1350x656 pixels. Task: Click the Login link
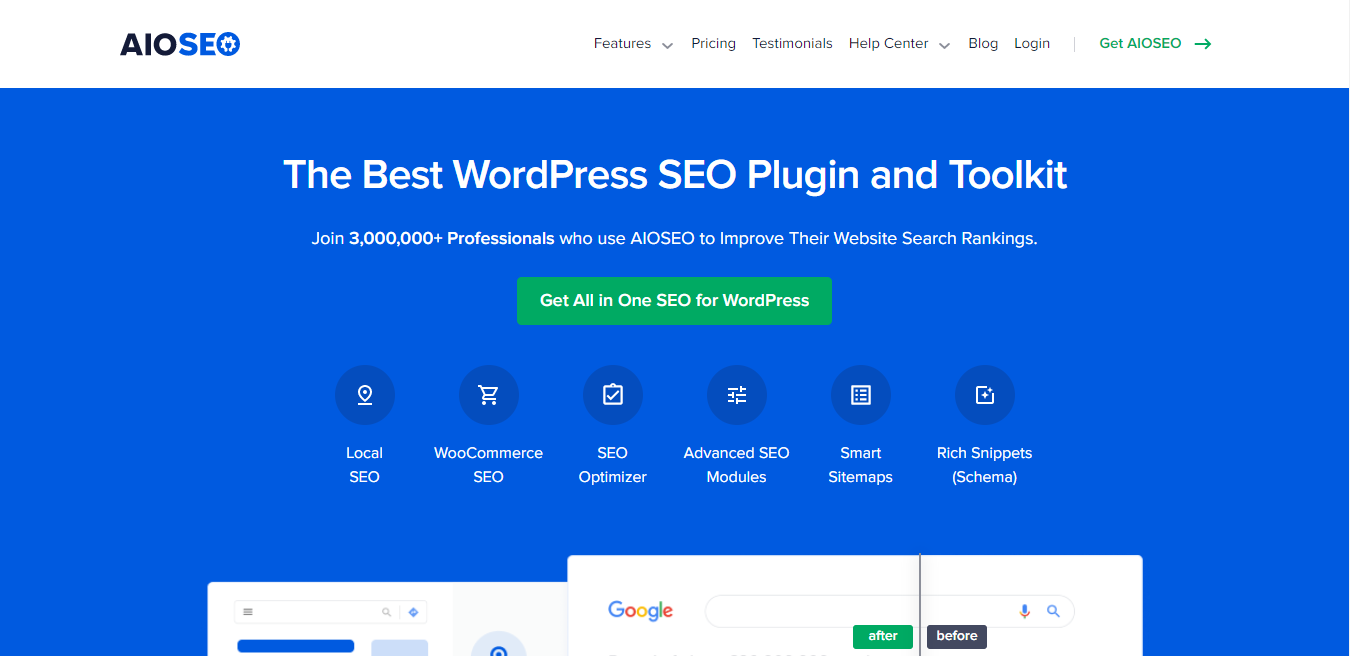point(1032,44)
